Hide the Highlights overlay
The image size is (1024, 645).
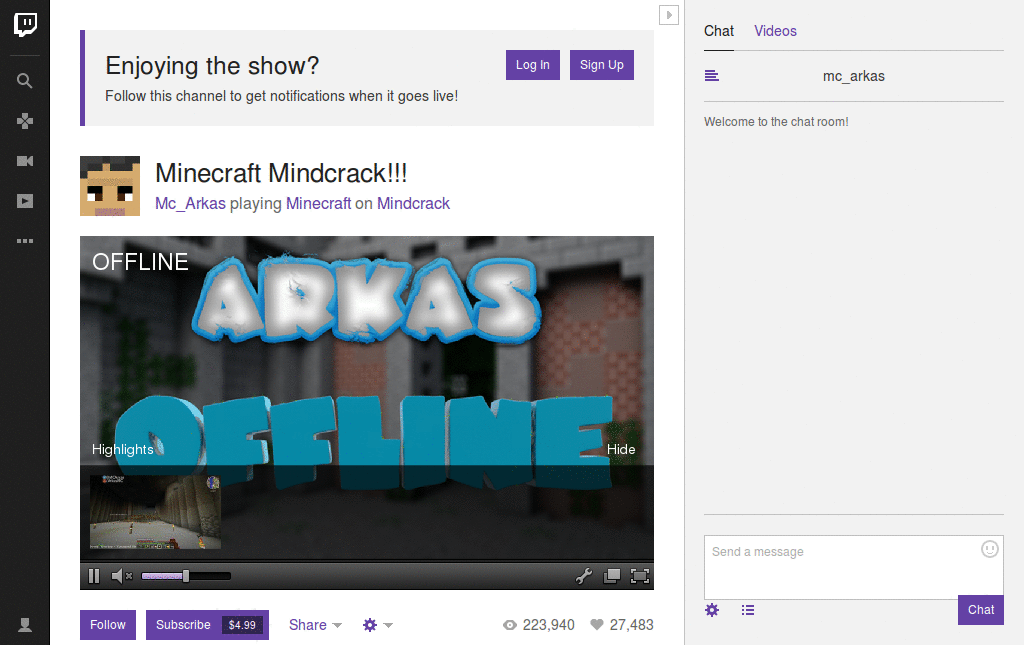click(620, 449)
